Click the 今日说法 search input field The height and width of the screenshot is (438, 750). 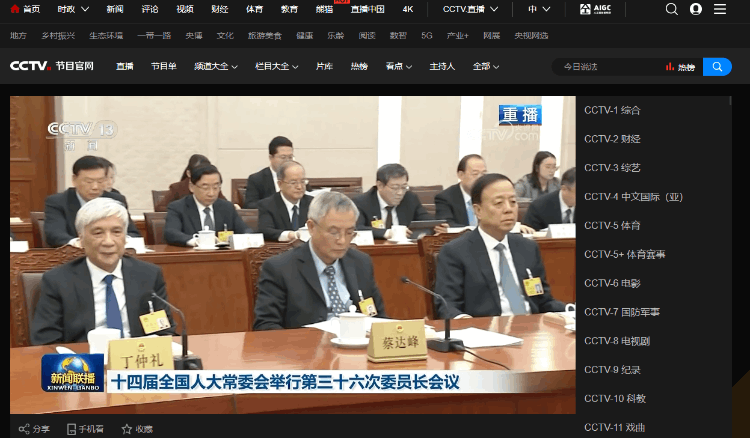click(610, 67)
